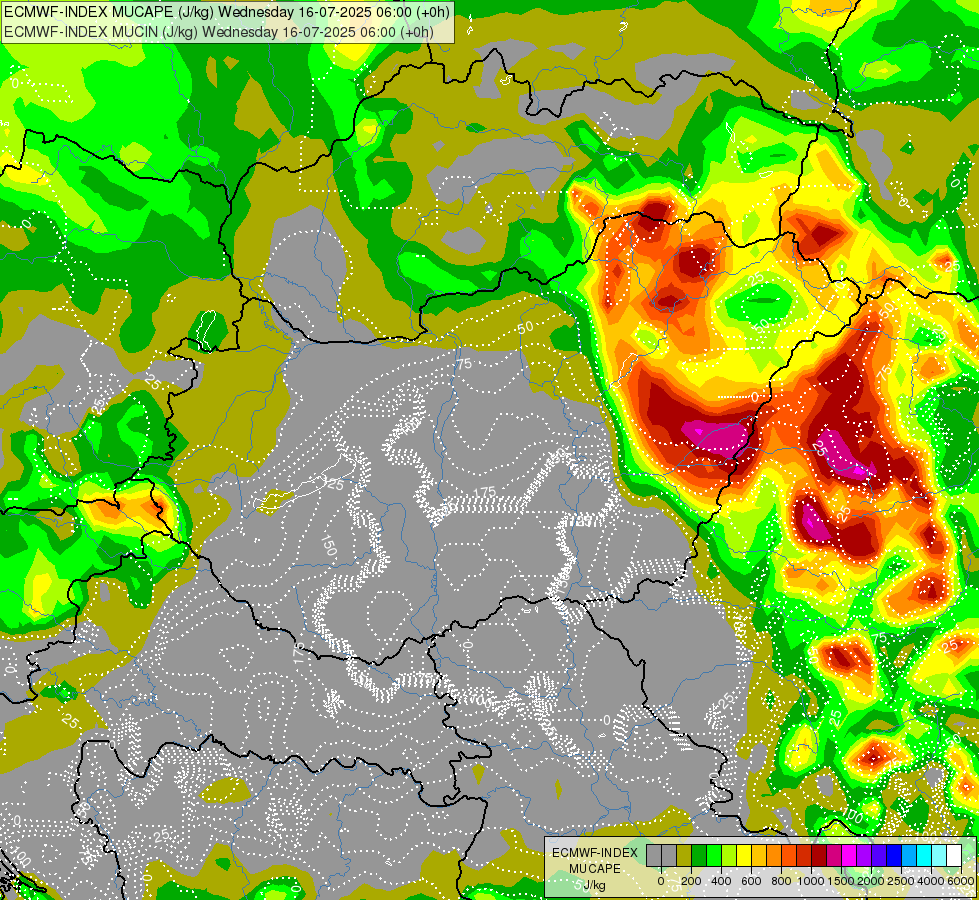Click the legend value 0
The height and width of the screenshot is (900, 979).
tap(661, 881)
